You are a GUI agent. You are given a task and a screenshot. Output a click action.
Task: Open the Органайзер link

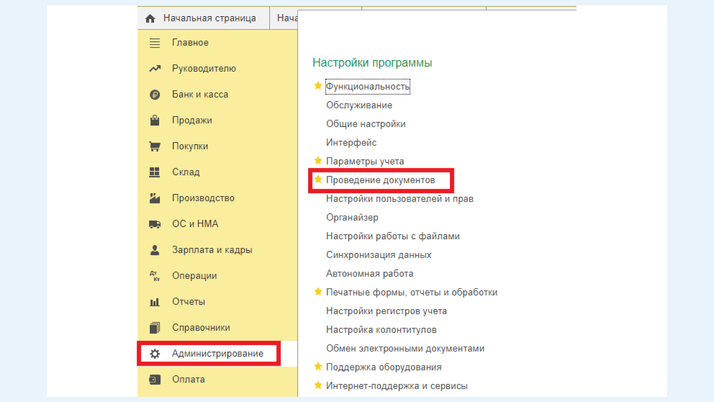[x=352, y=217]
